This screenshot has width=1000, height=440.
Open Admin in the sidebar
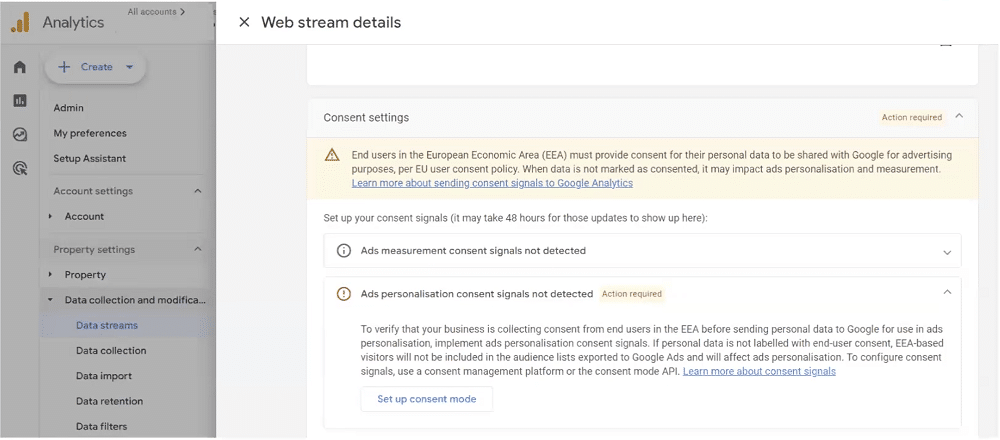(68, 108)
